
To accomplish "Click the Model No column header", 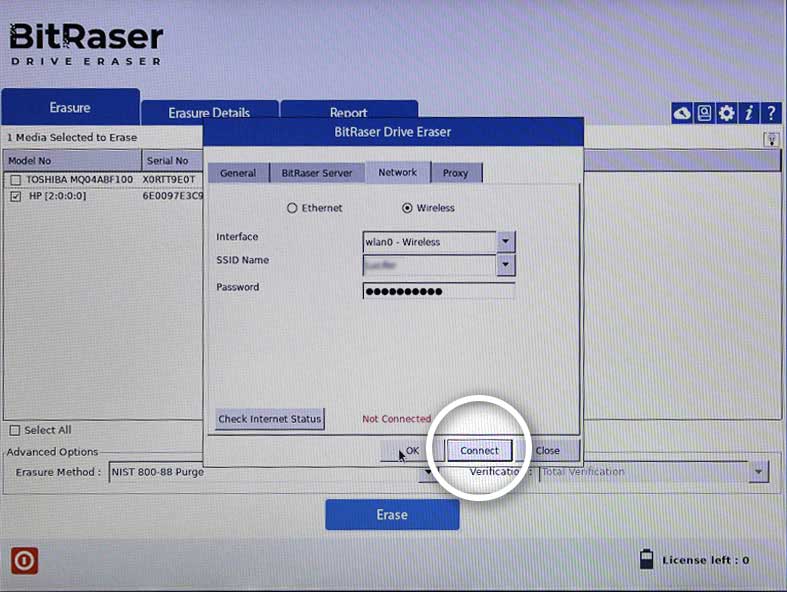I will point(72,161).
